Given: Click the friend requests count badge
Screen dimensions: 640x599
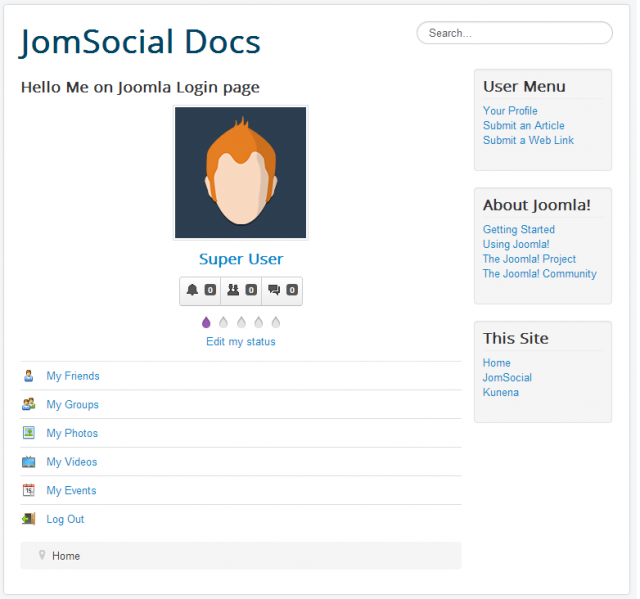Looking at the screenshot, I should (251, 290).
